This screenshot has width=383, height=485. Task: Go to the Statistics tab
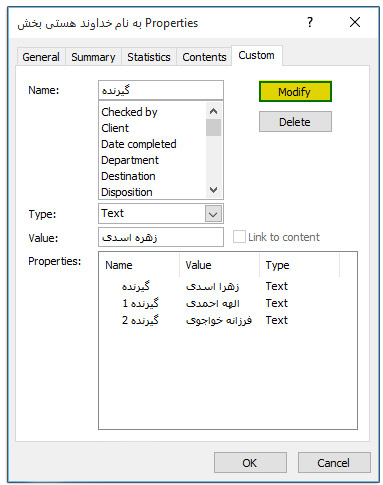pyautogui.click(x=149, y=57)
